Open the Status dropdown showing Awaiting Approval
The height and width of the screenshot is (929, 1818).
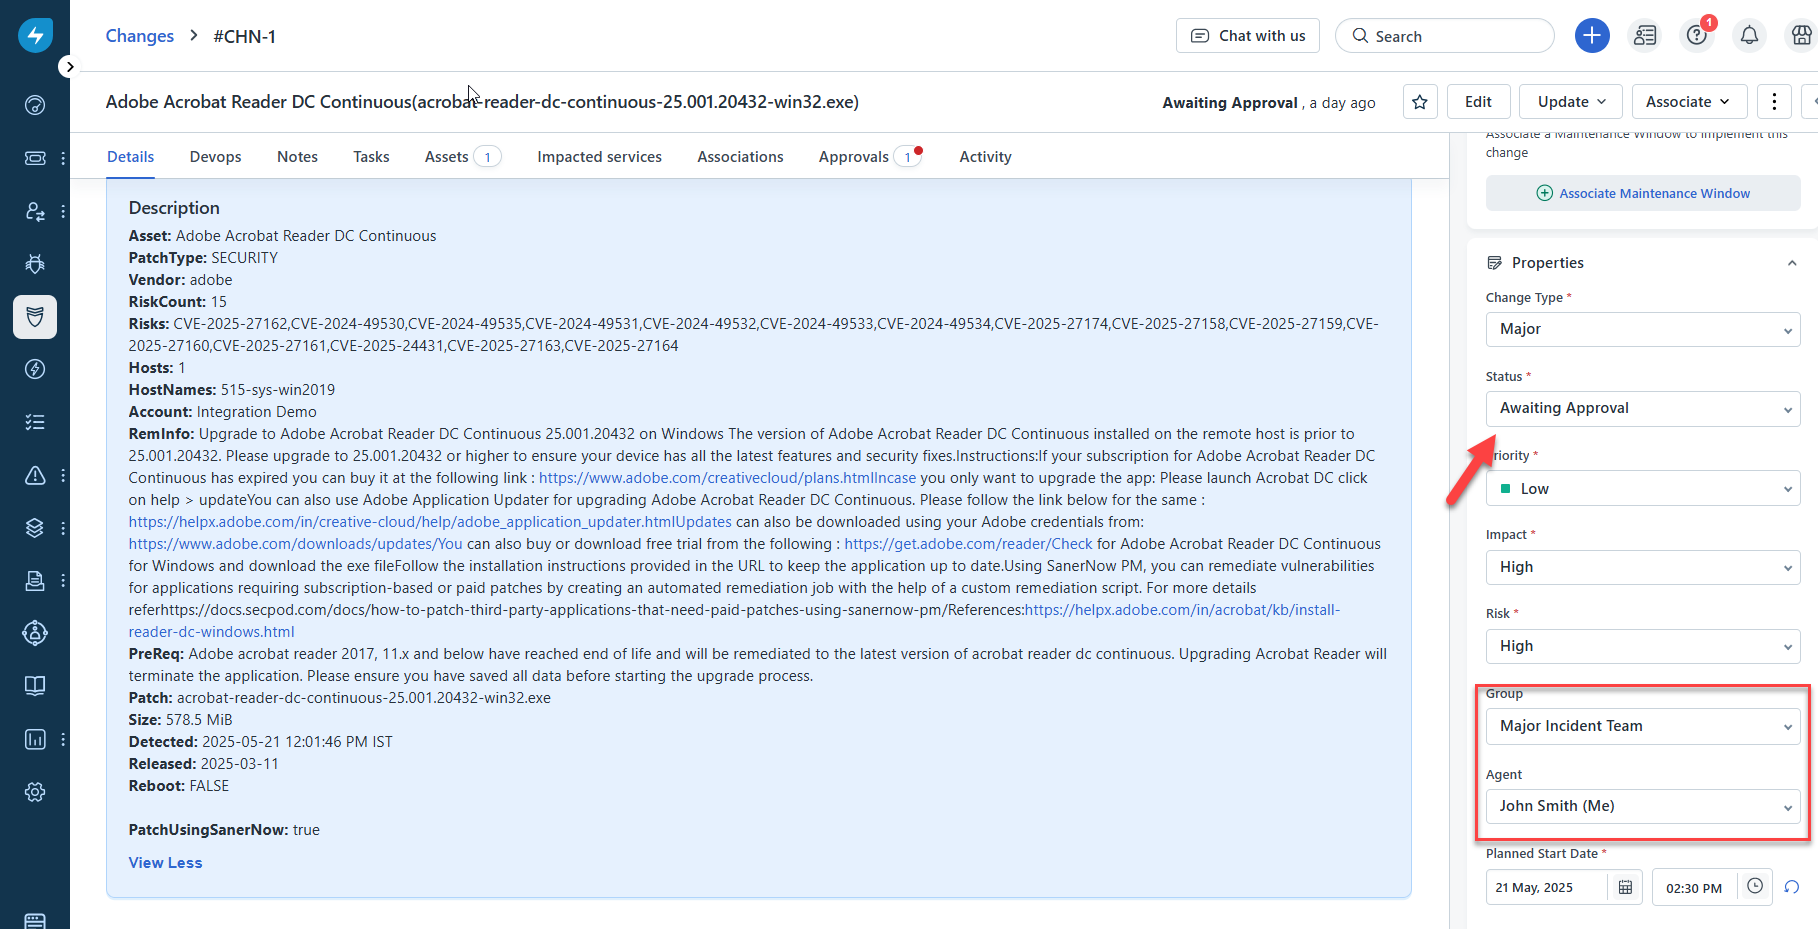[x=1643, y=408]
